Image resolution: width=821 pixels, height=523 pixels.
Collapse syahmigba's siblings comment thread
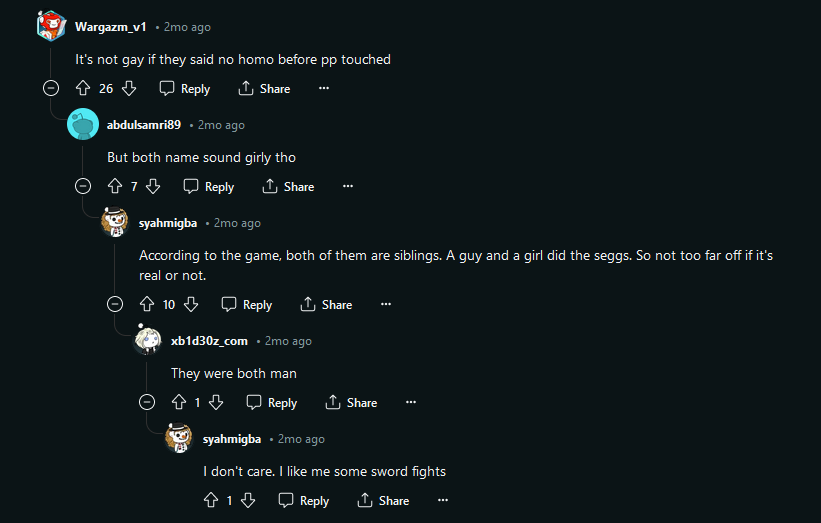point(115,304)
